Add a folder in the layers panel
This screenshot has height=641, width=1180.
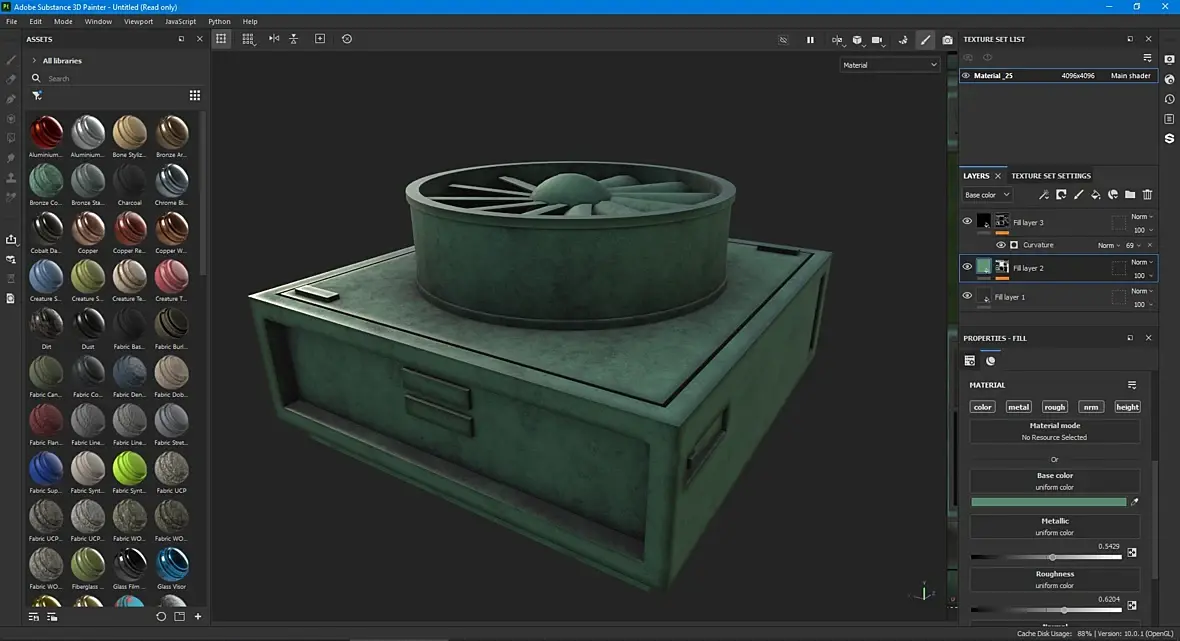pyautogui.click(x=1130, y=195)
